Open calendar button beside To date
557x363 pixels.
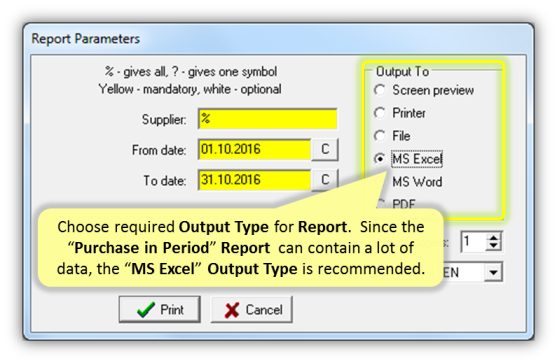(x=325, y=180)
